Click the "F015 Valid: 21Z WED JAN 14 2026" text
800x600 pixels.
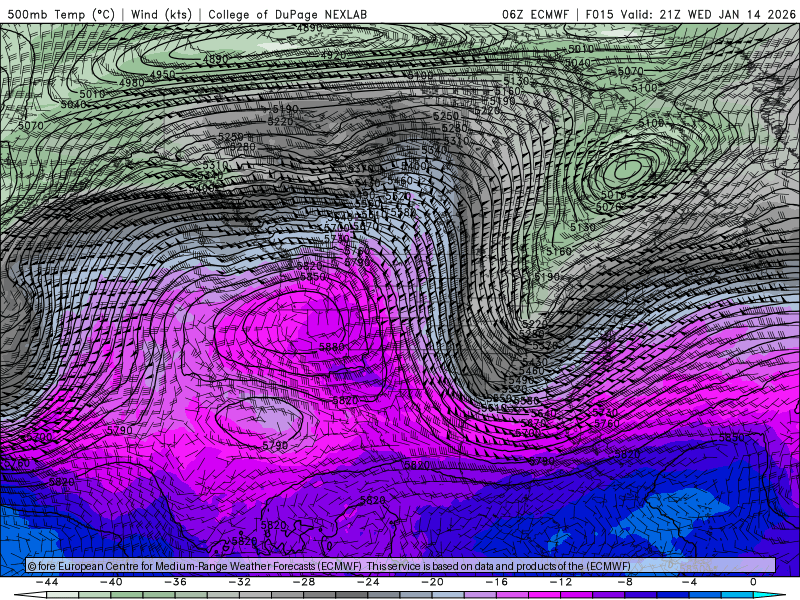coord(690,14)
